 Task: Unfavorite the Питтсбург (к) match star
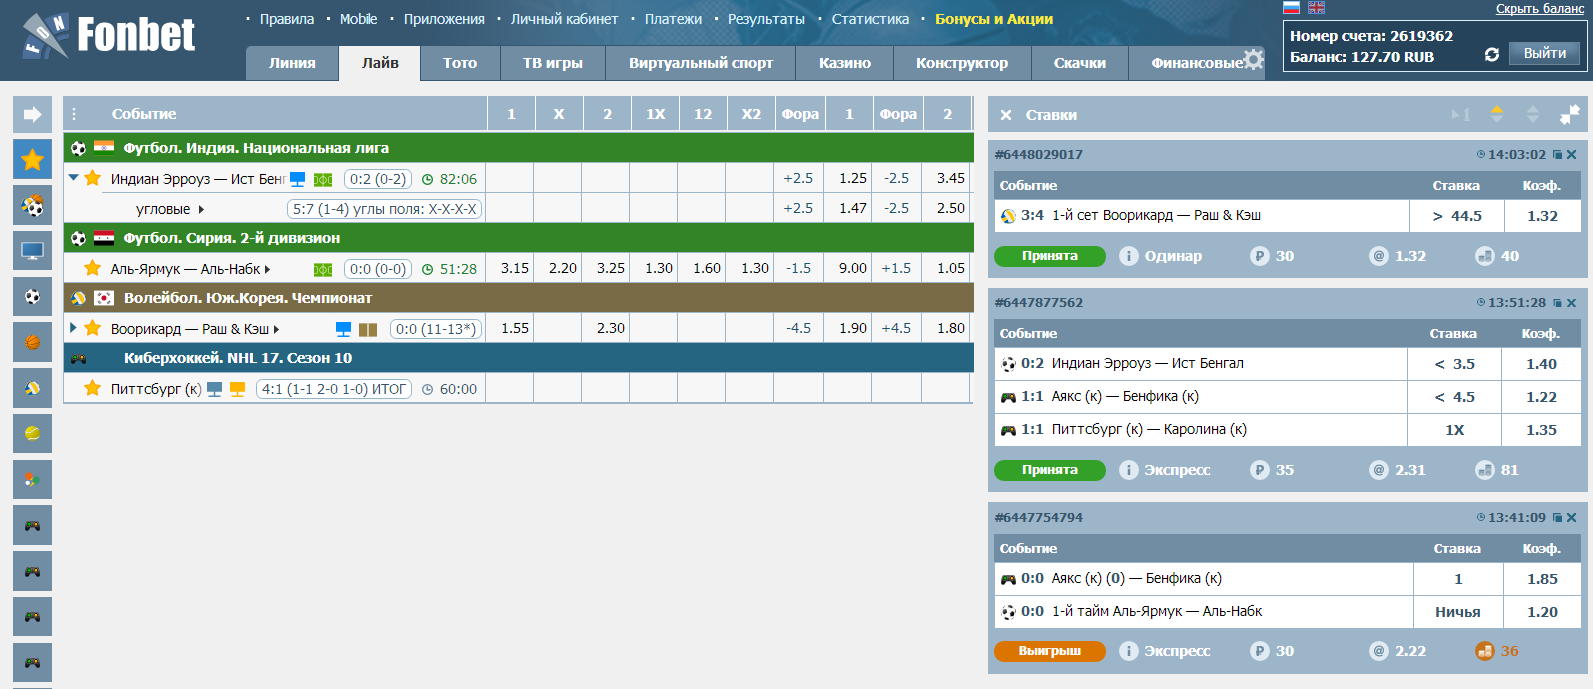point(93,388)
